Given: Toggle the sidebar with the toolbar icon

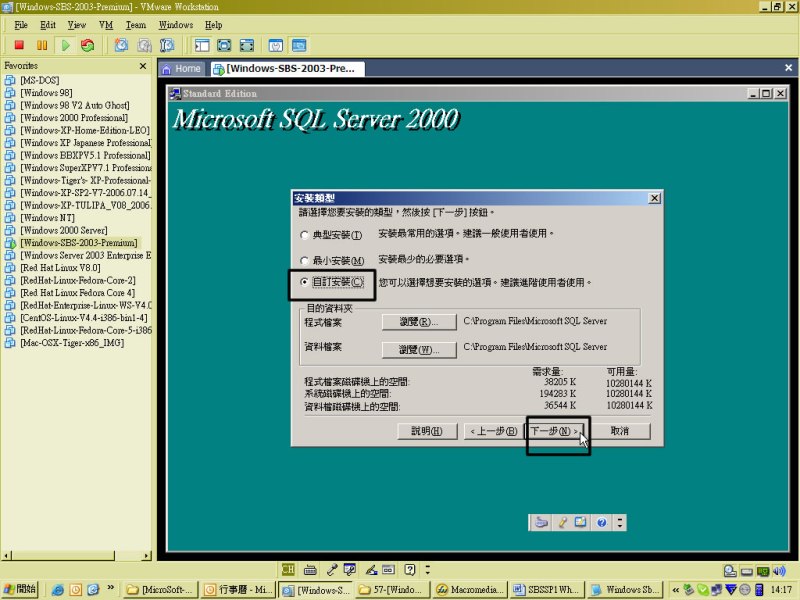Looking at the screenshot, I should coord(202,45).
